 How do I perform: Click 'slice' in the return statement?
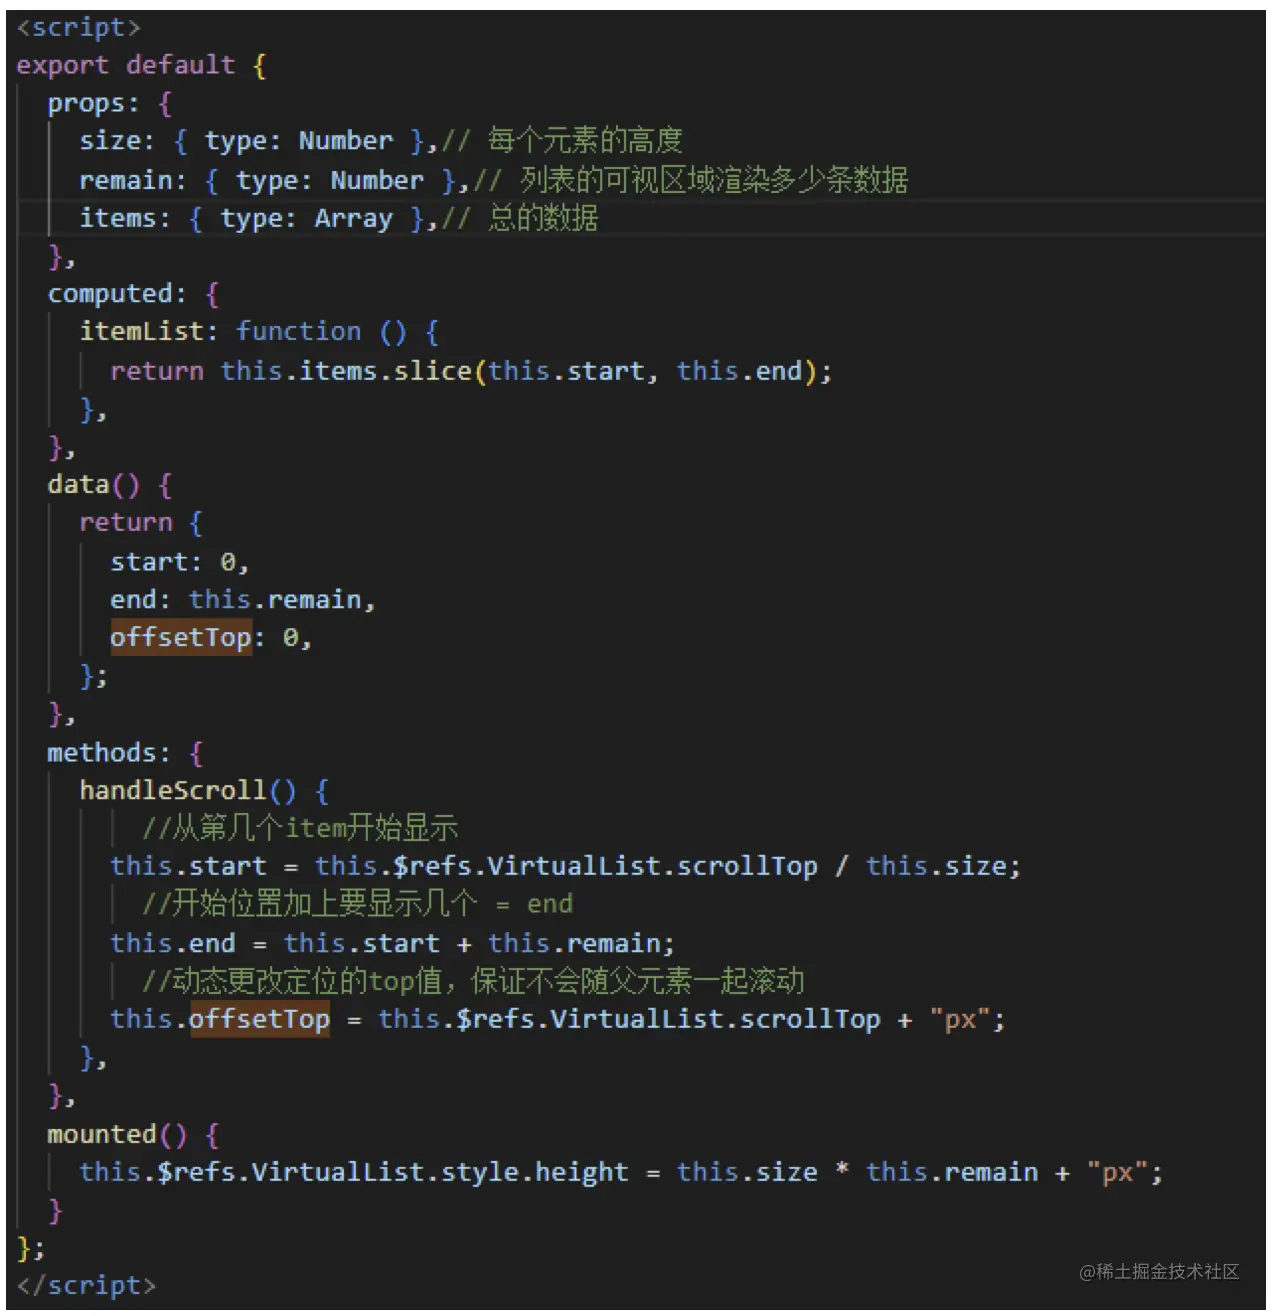[432, 371]
